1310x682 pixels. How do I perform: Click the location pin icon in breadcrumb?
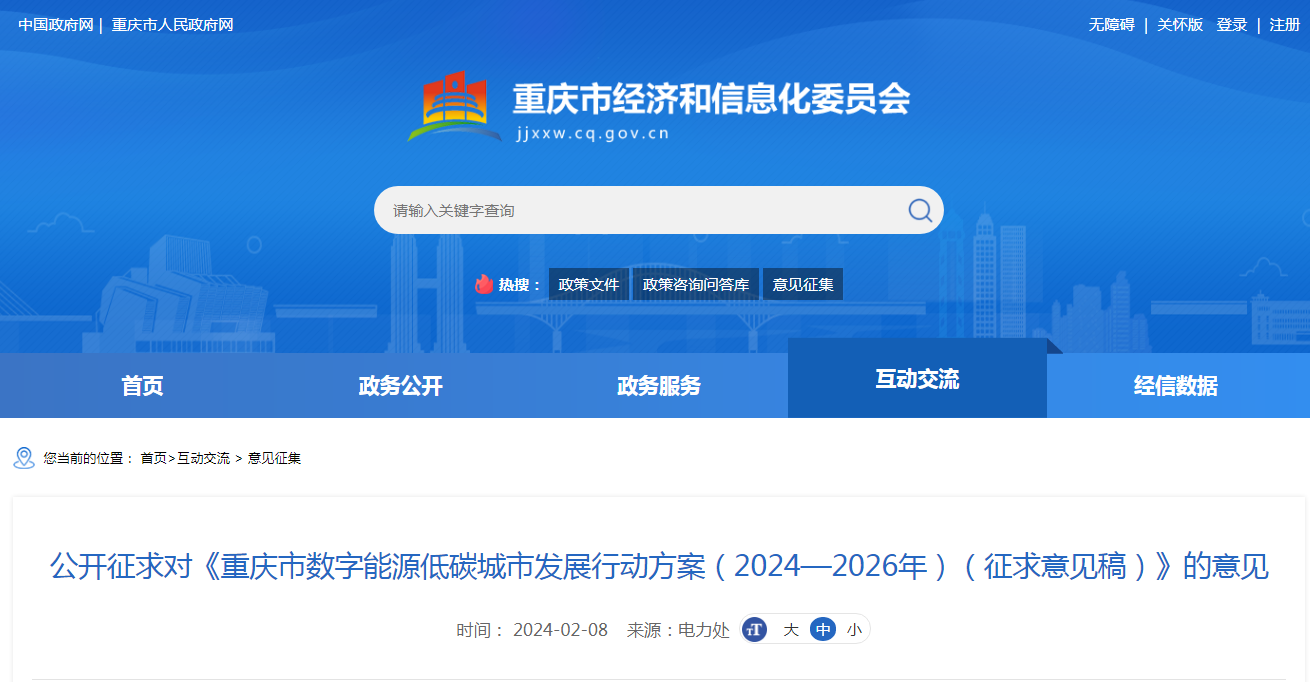(24, 458)
